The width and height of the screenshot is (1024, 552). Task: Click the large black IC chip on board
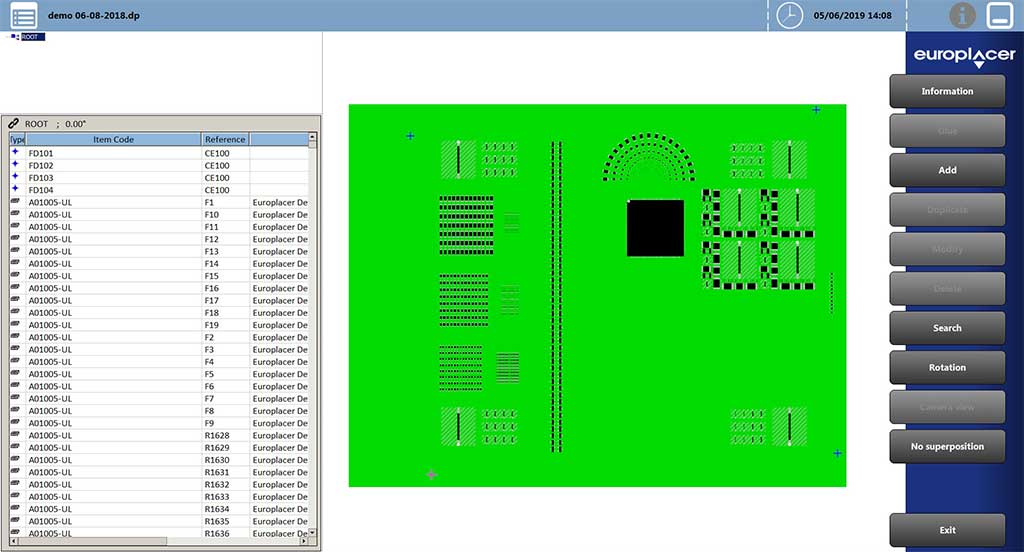point(655,228)
